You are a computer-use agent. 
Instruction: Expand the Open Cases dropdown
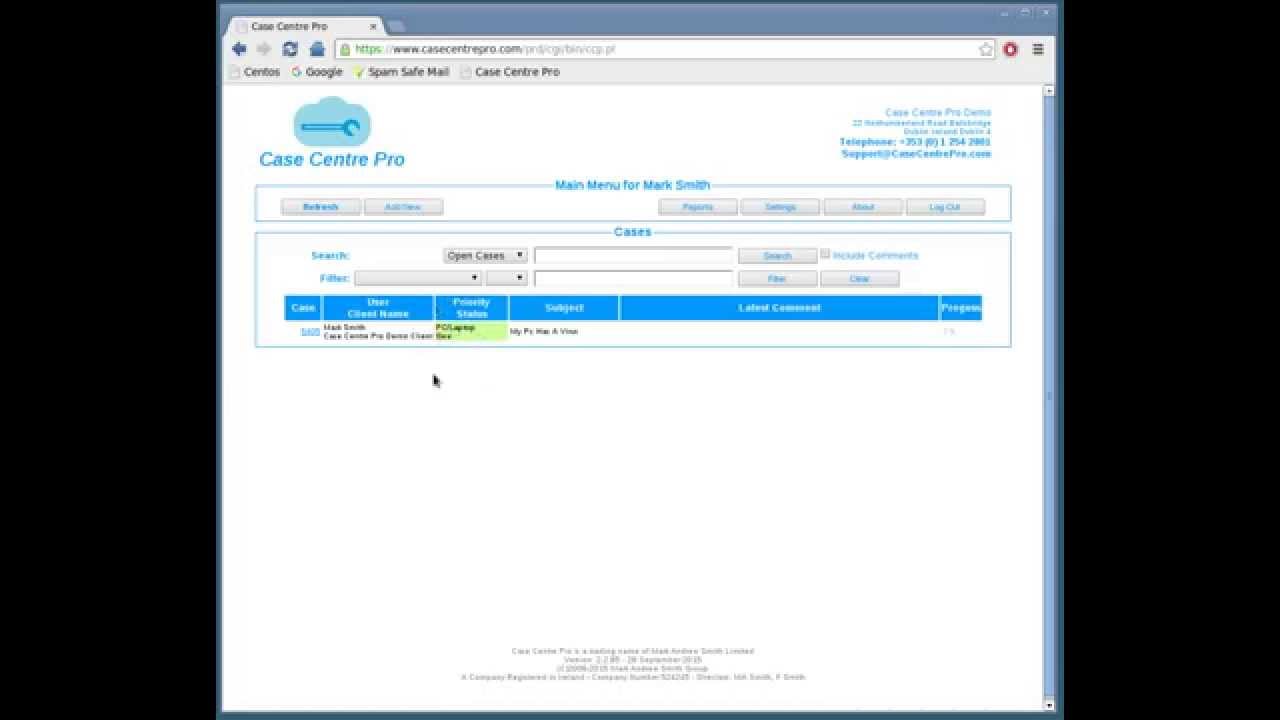click(x=485, y=256)
